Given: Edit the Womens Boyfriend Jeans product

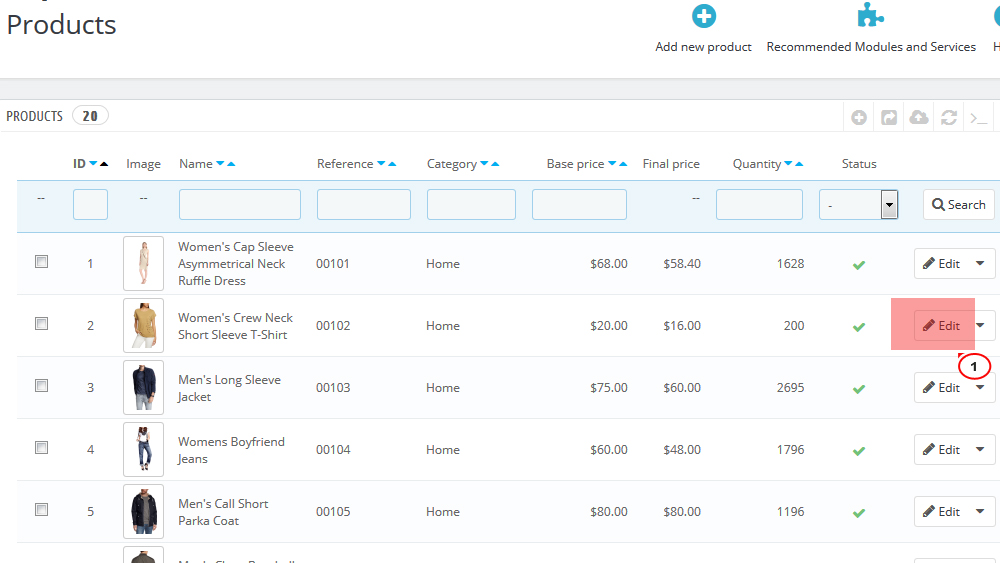Looking at the screenshot, I should click(941, 449).
